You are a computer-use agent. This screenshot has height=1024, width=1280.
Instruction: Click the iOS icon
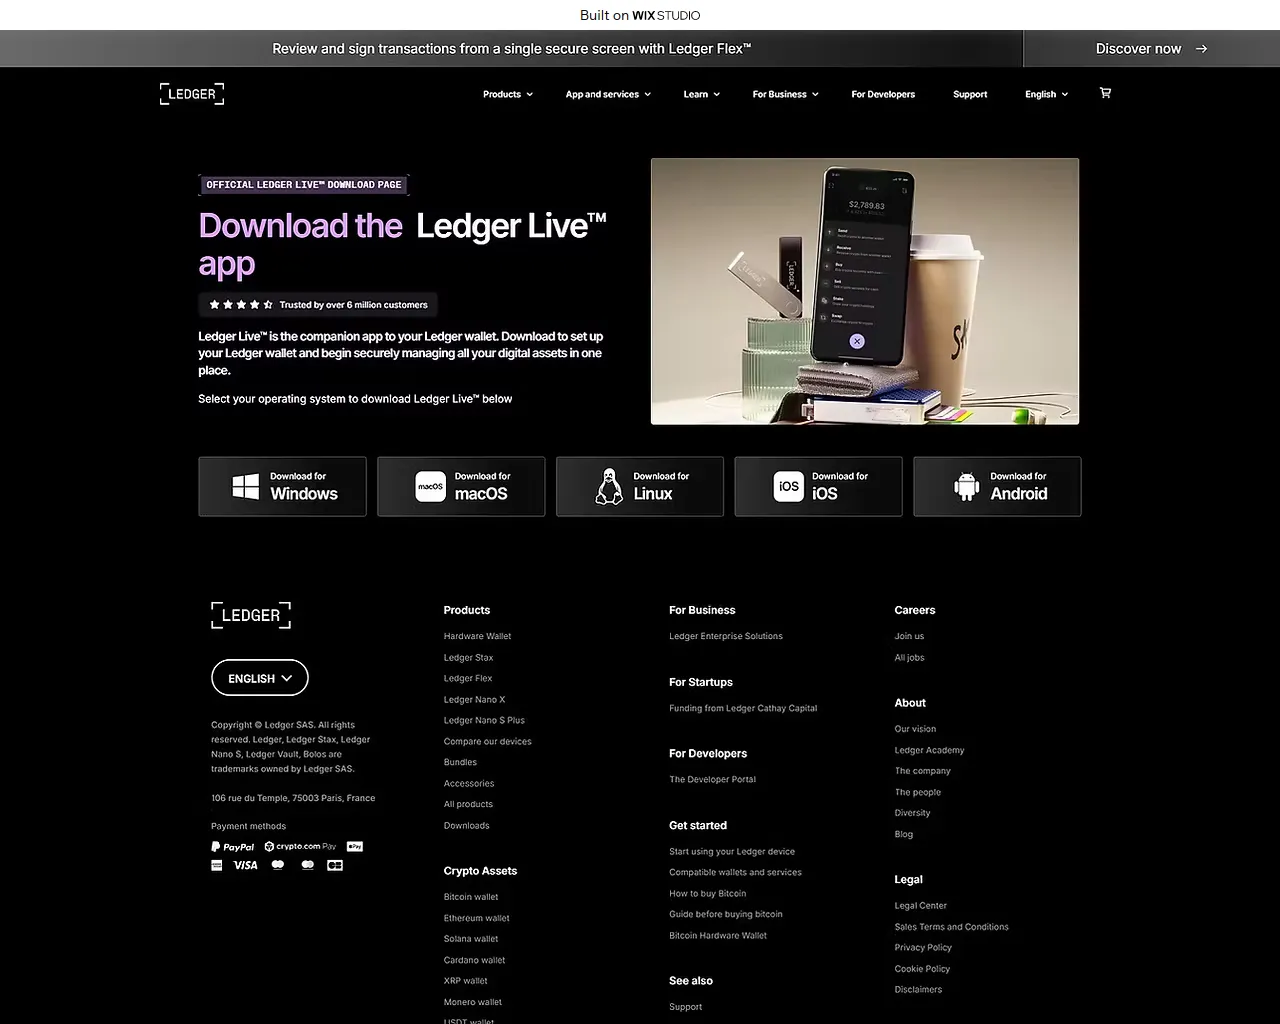tap(789, 487)
